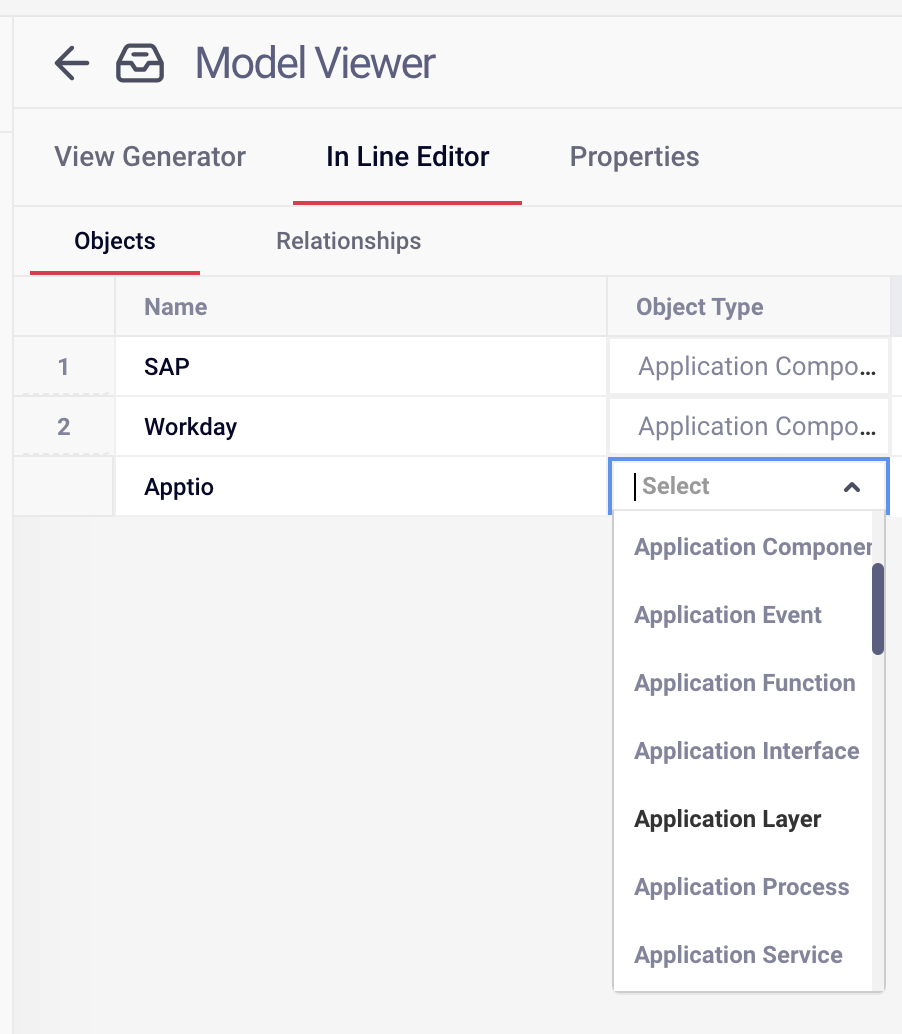The height and width of the screenshot is (1034, 902).
Task: Choose Application Interface as object type
Action: point(746,751)
